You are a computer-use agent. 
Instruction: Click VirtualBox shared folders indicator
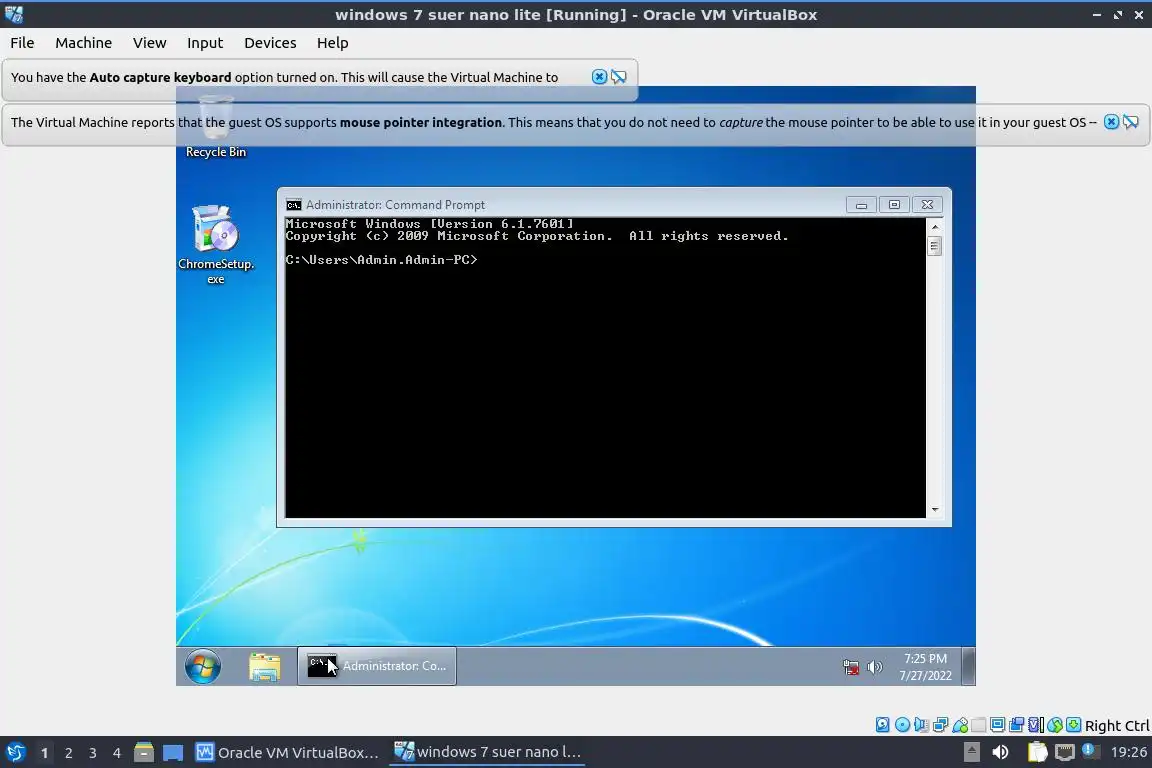[x=979, y=725]
